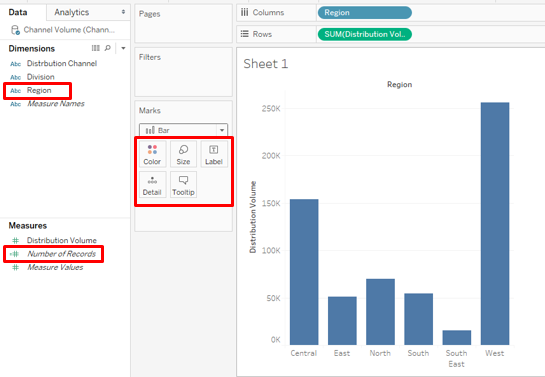Click the Label marks card button
The image size is (545, 377).
[x=213, y=154]
